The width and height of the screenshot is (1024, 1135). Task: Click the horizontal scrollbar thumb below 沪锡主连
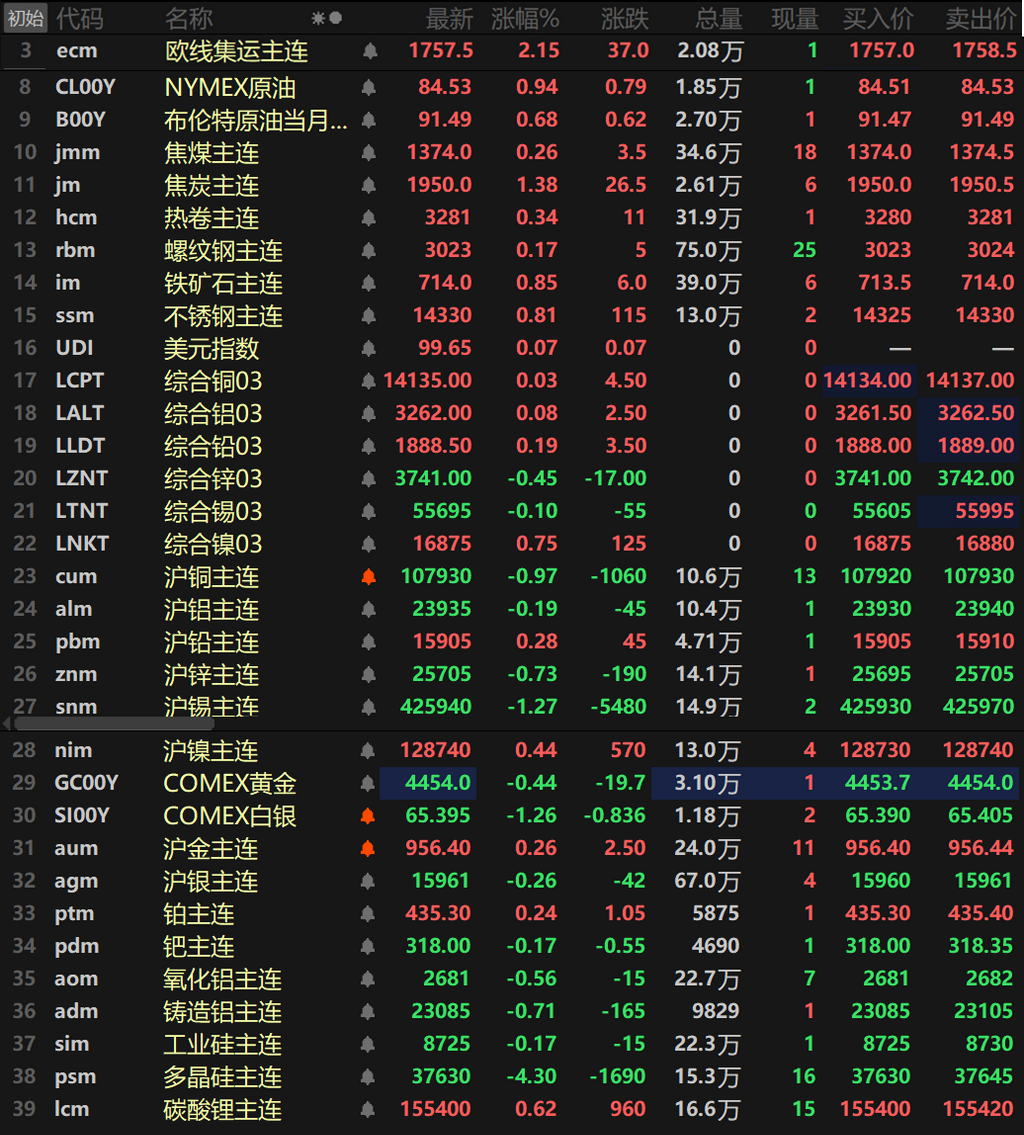[114, 723]
